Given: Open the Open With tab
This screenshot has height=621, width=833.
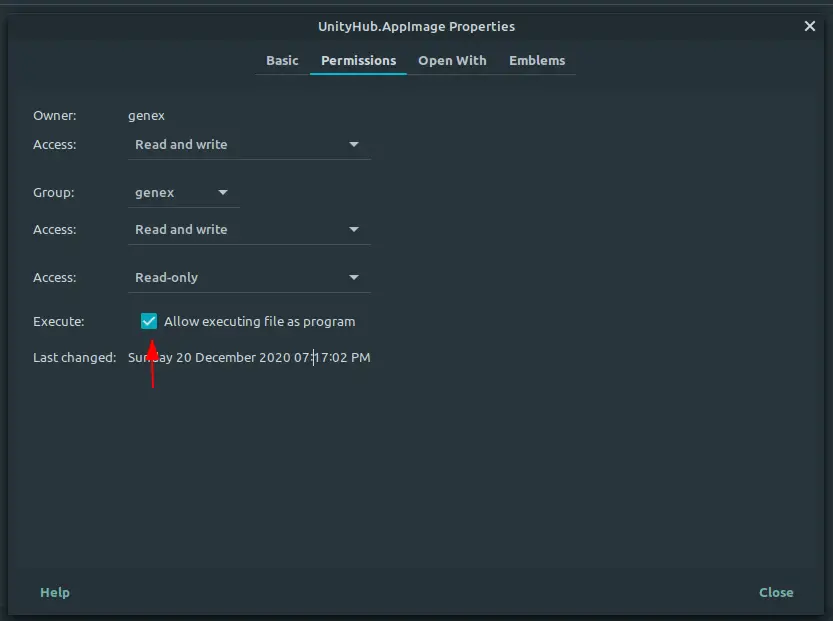Looking at the screenshot, I should pyautogui.click(x=452, y=61).
